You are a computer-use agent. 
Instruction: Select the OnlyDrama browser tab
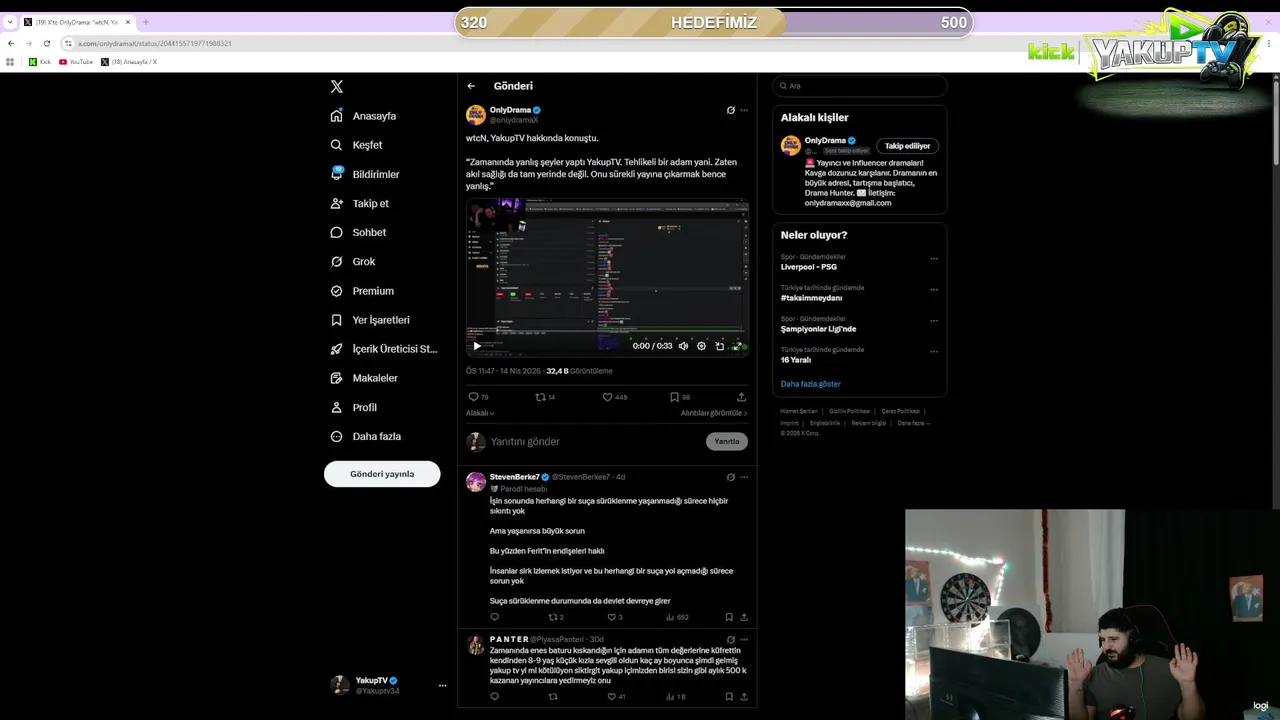click(78, 22)
